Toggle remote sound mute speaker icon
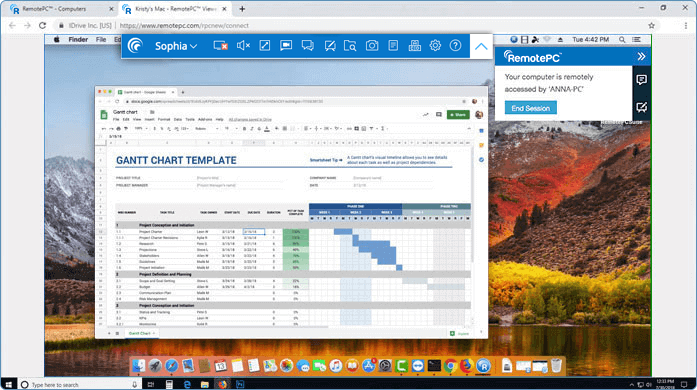 point(243,46)
